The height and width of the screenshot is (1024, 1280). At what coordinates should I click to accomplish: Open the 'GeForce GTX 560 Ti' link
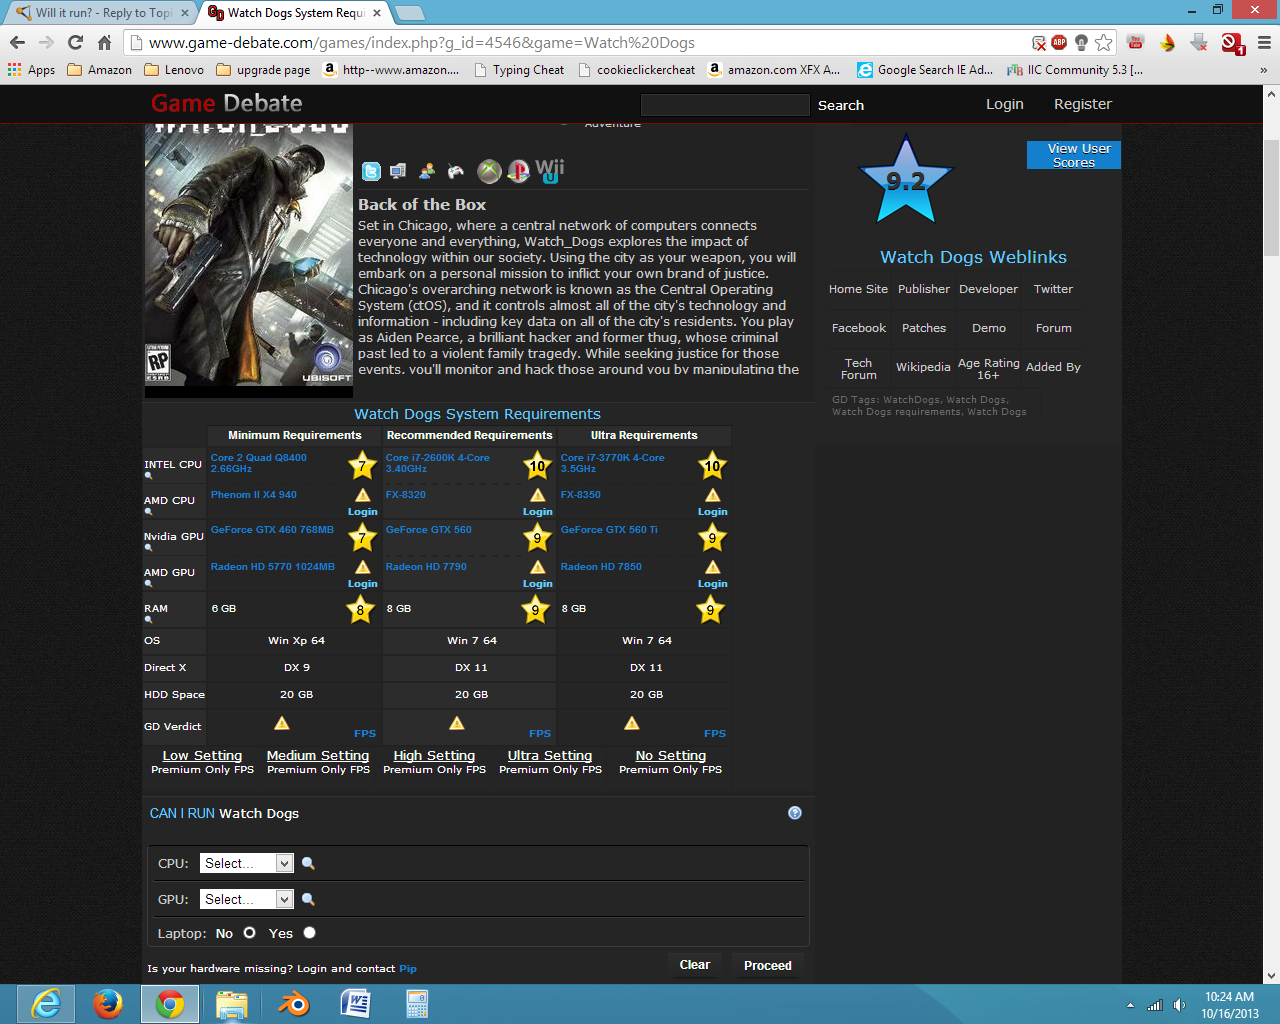tap(609, 530)
